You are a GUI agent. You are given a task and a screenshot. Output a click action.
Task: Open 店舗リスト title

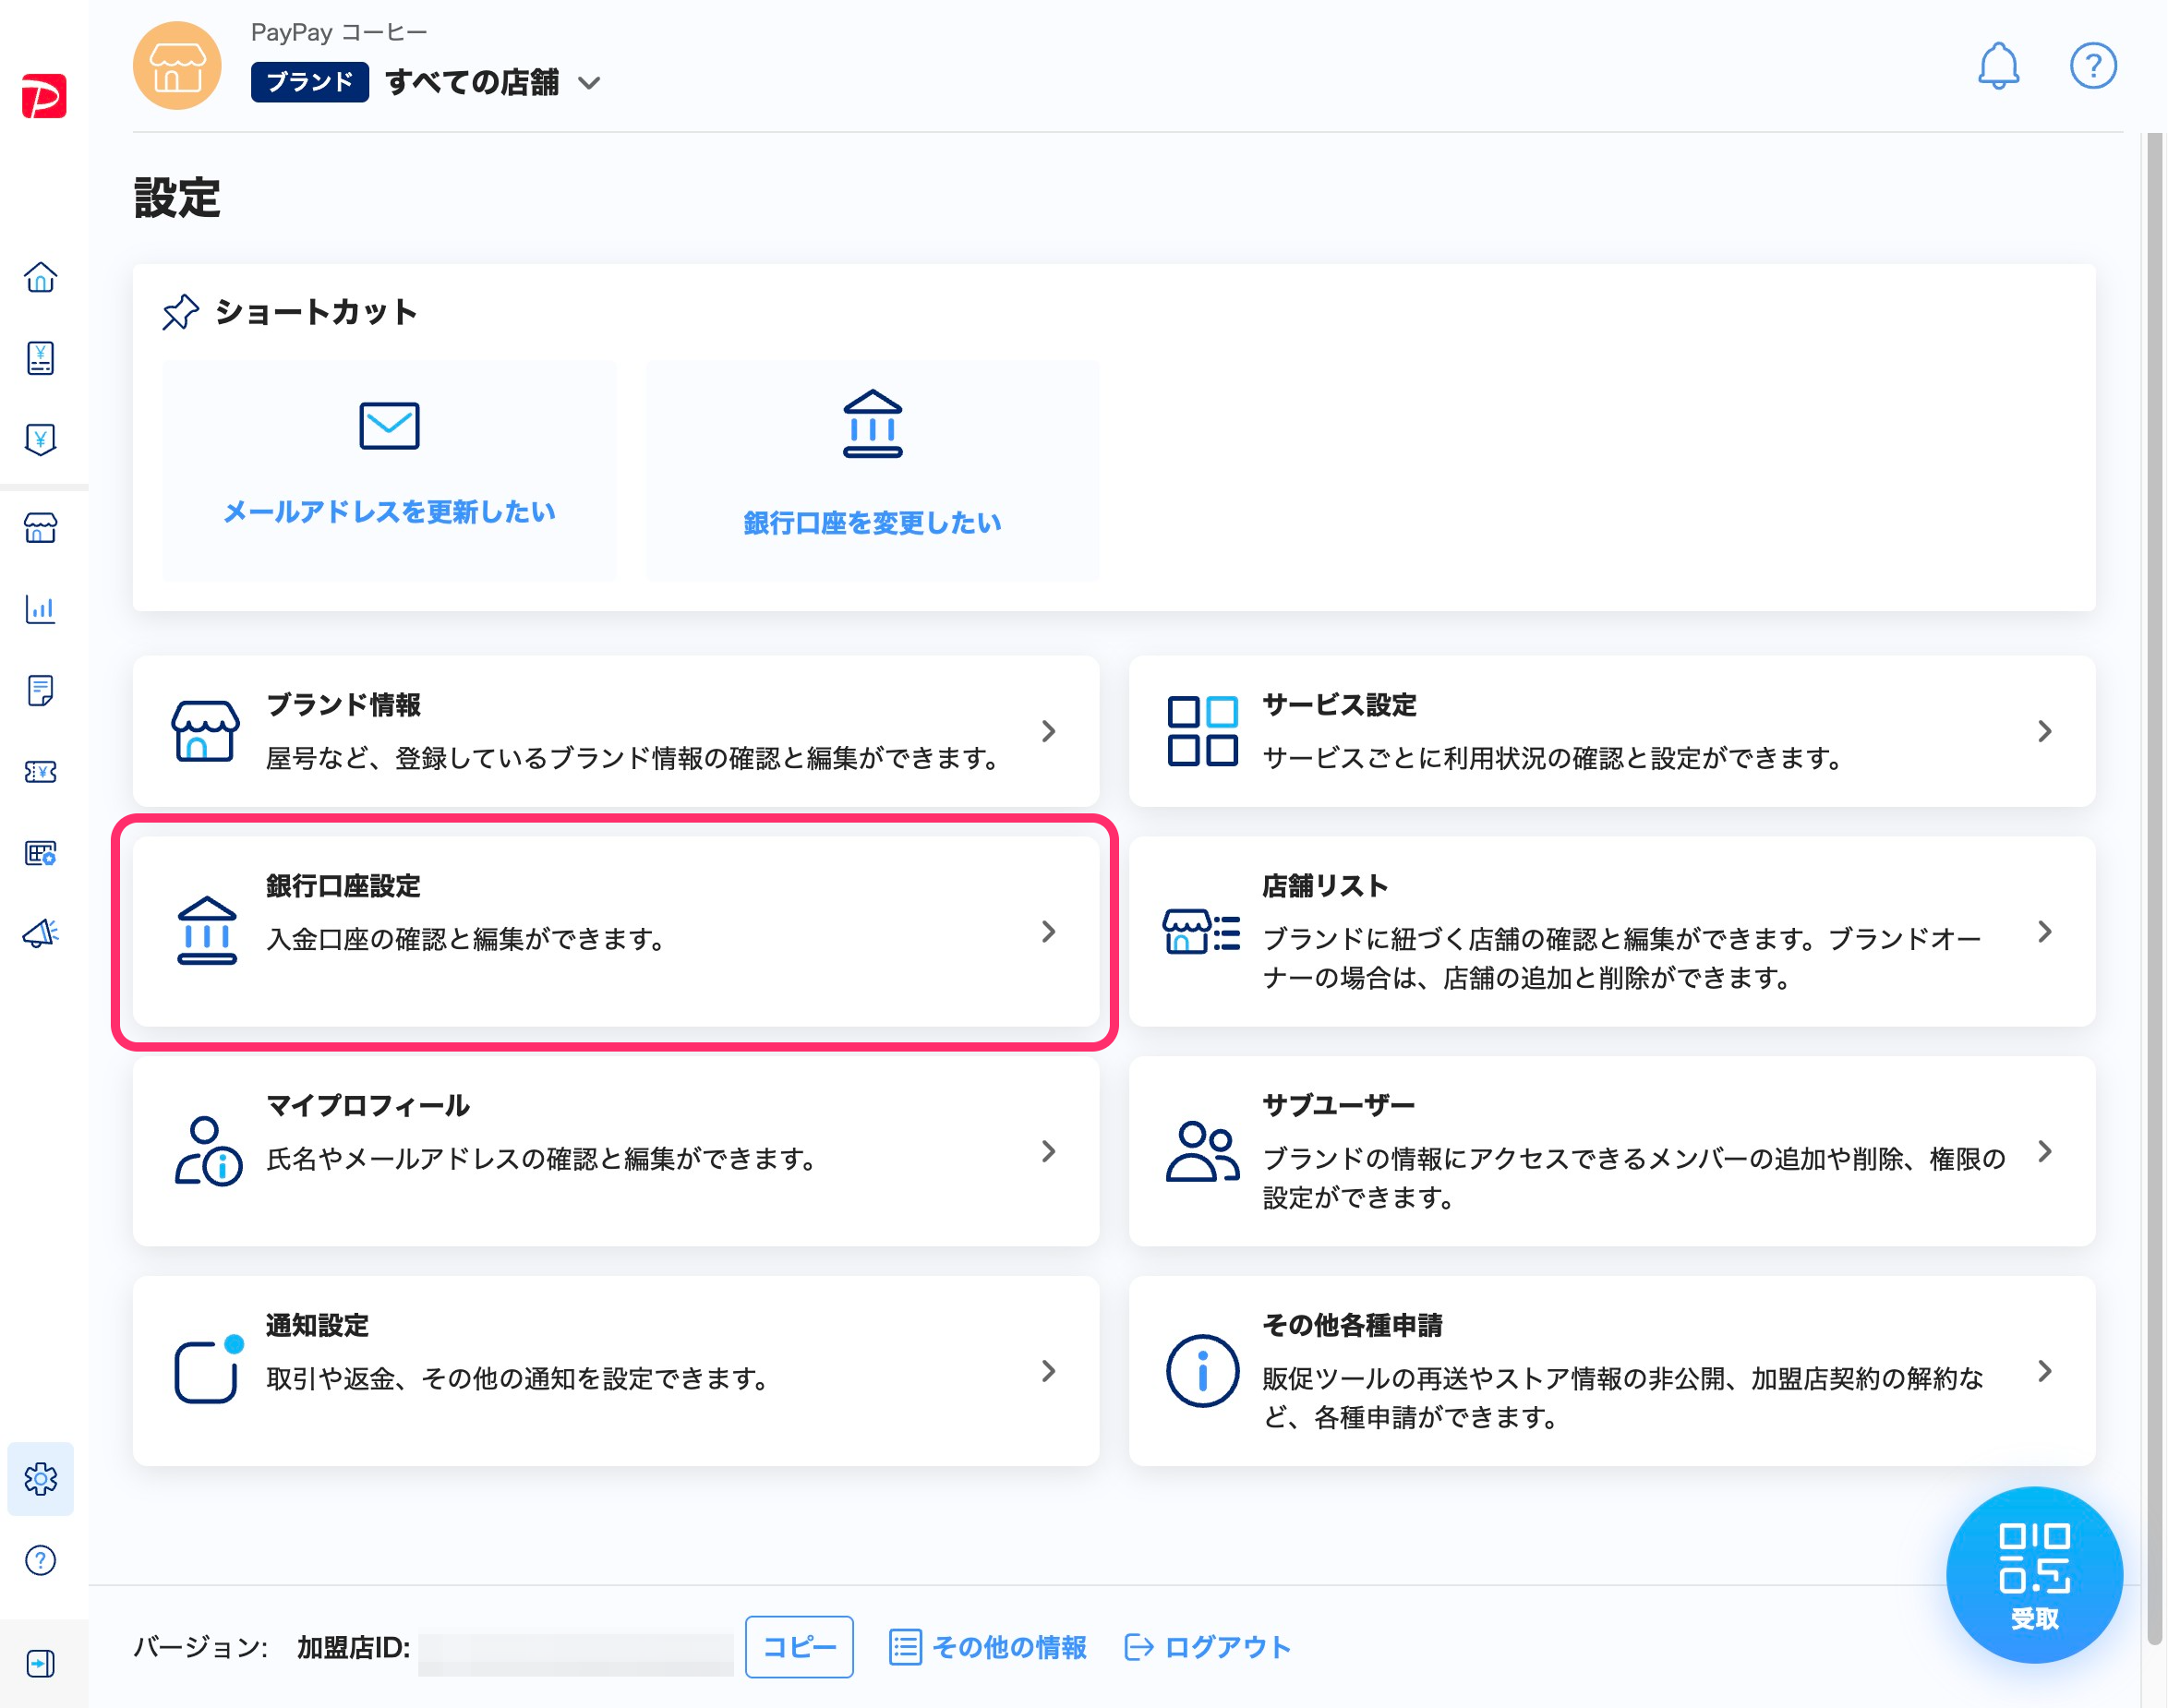pos(1325,886)
